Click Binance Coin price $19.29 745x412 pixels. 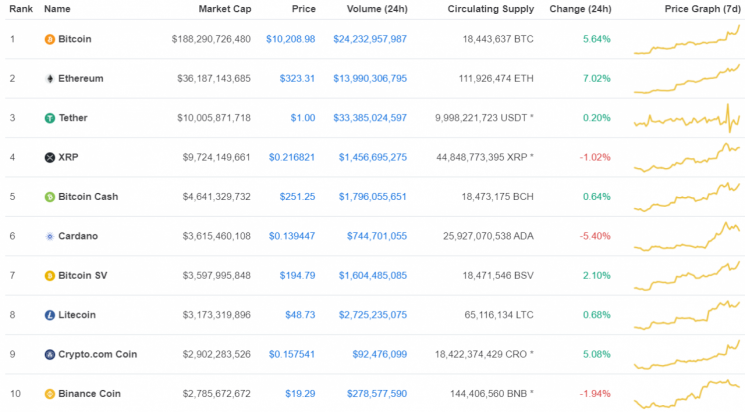point(300,394)
